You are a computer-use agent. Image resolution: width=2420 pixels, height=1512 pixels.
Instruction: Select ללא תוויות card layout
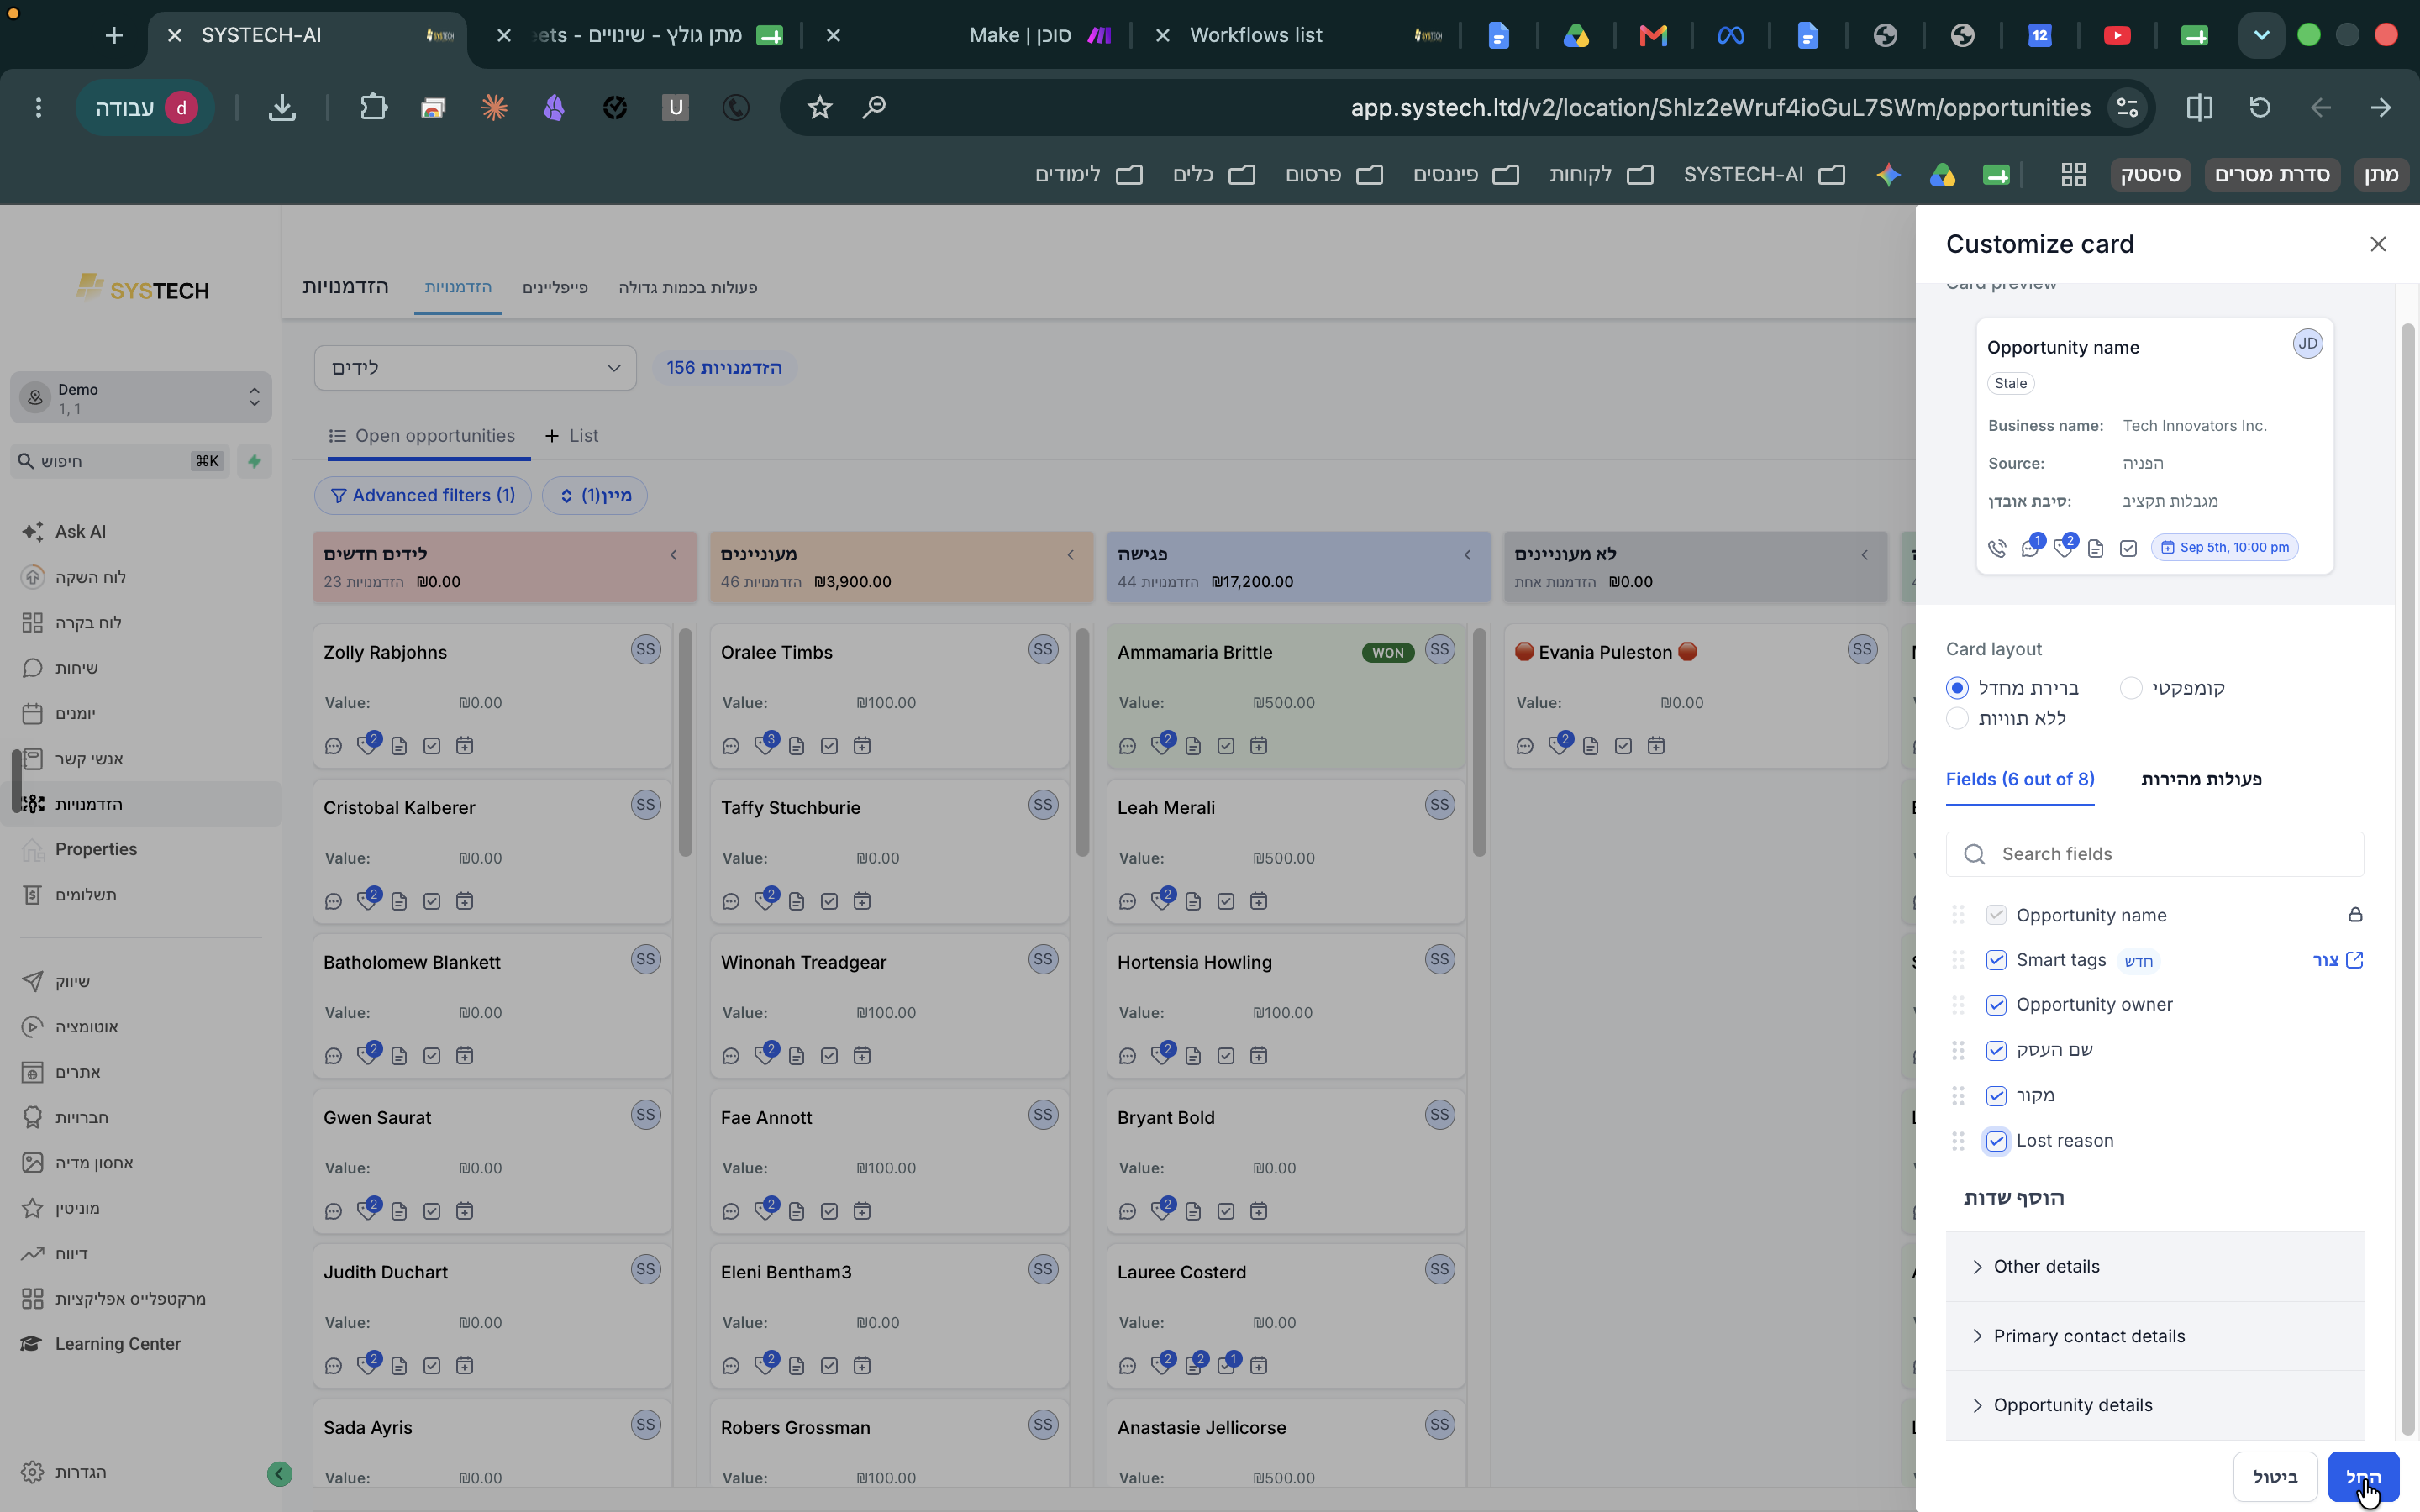pyautogui.click(x=1957, y=718)
